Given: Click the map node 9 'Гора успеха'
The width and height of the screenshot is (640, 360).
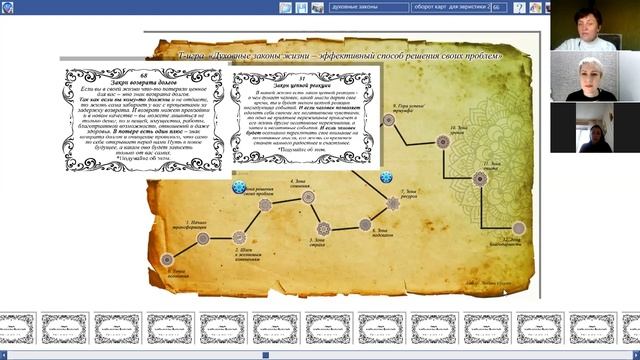Looking at the screenshot, I should pyautogui.click(x=389, y=120).
